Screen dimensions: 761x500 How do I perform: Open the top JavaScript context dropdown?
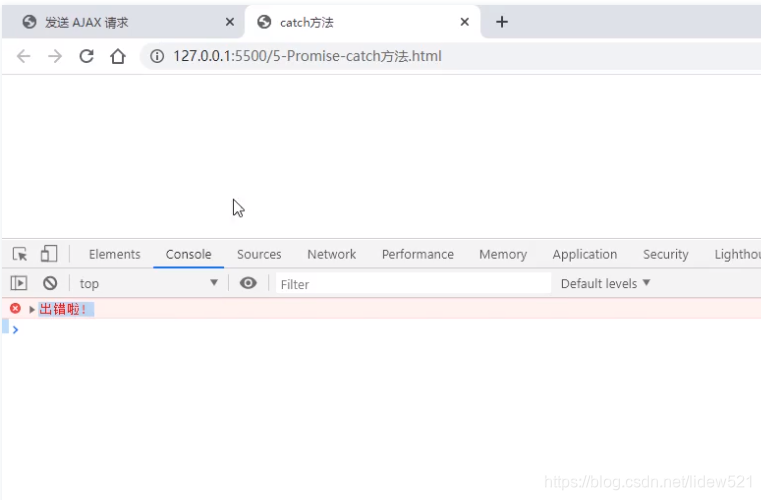point(149,283)
